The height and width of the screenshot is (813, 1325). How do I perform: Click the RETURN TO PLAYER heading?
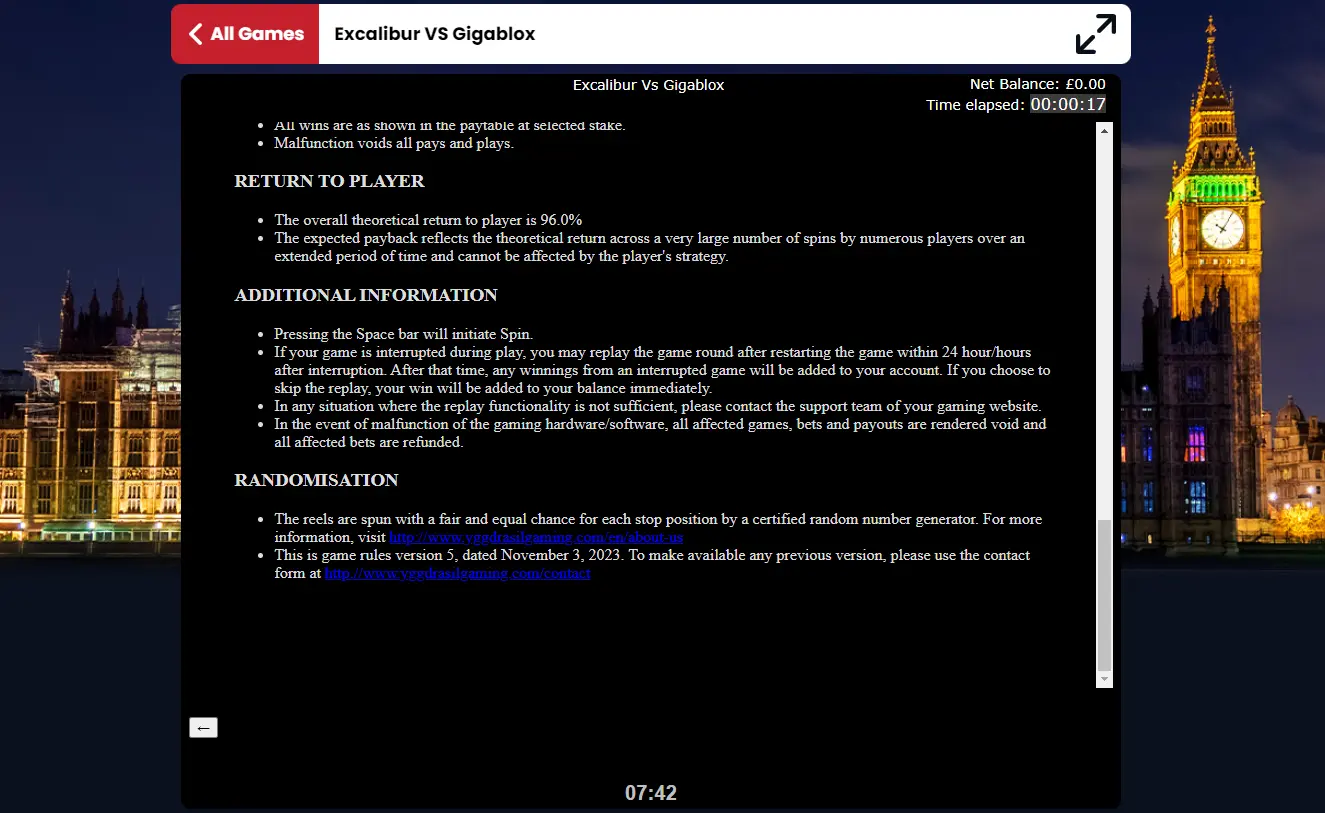(329, 181)
